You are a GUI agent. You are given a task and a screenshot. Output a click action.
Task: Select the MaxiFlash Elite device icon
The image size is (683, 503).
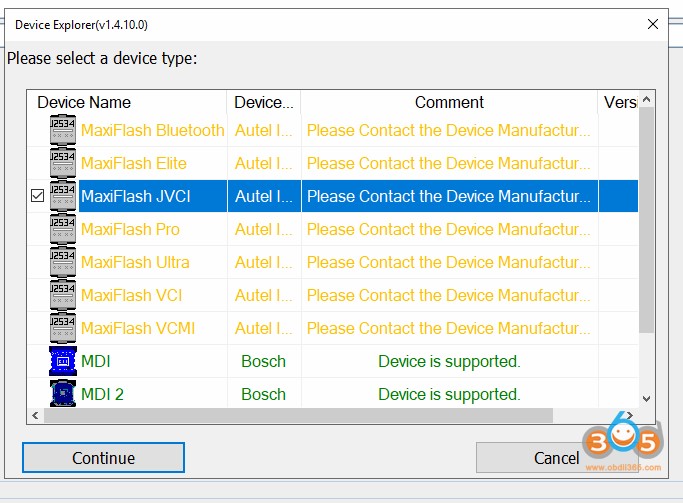[x=63, y=163]
